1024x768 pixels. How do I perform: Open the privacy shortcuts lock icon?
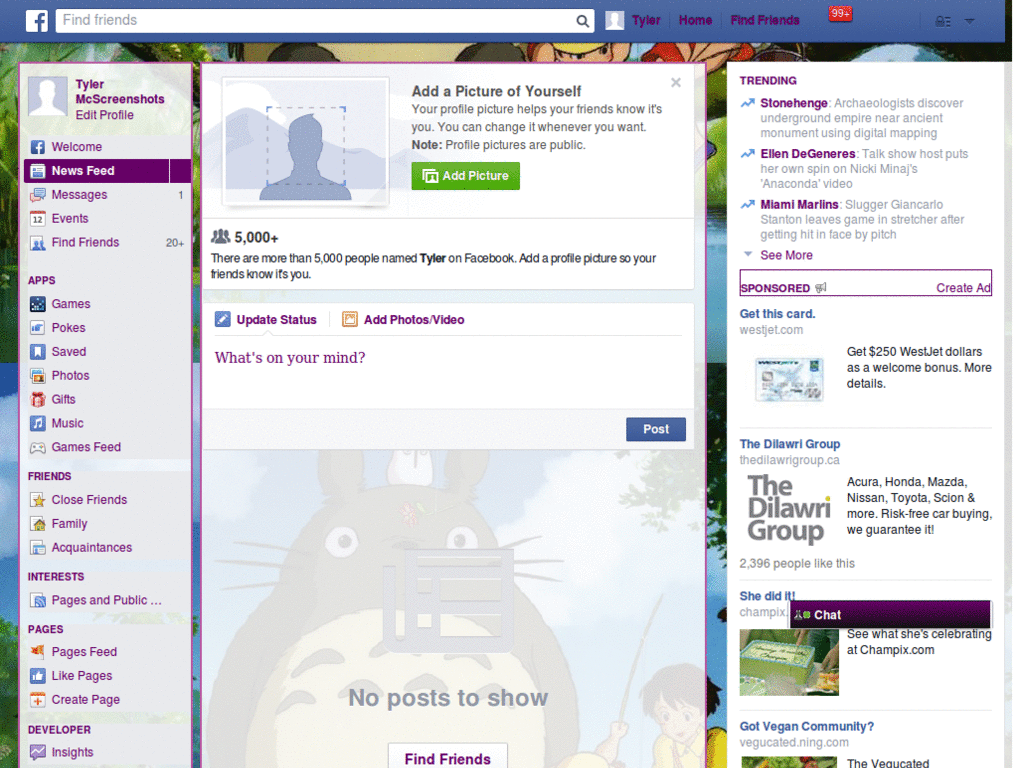point(942,22)
